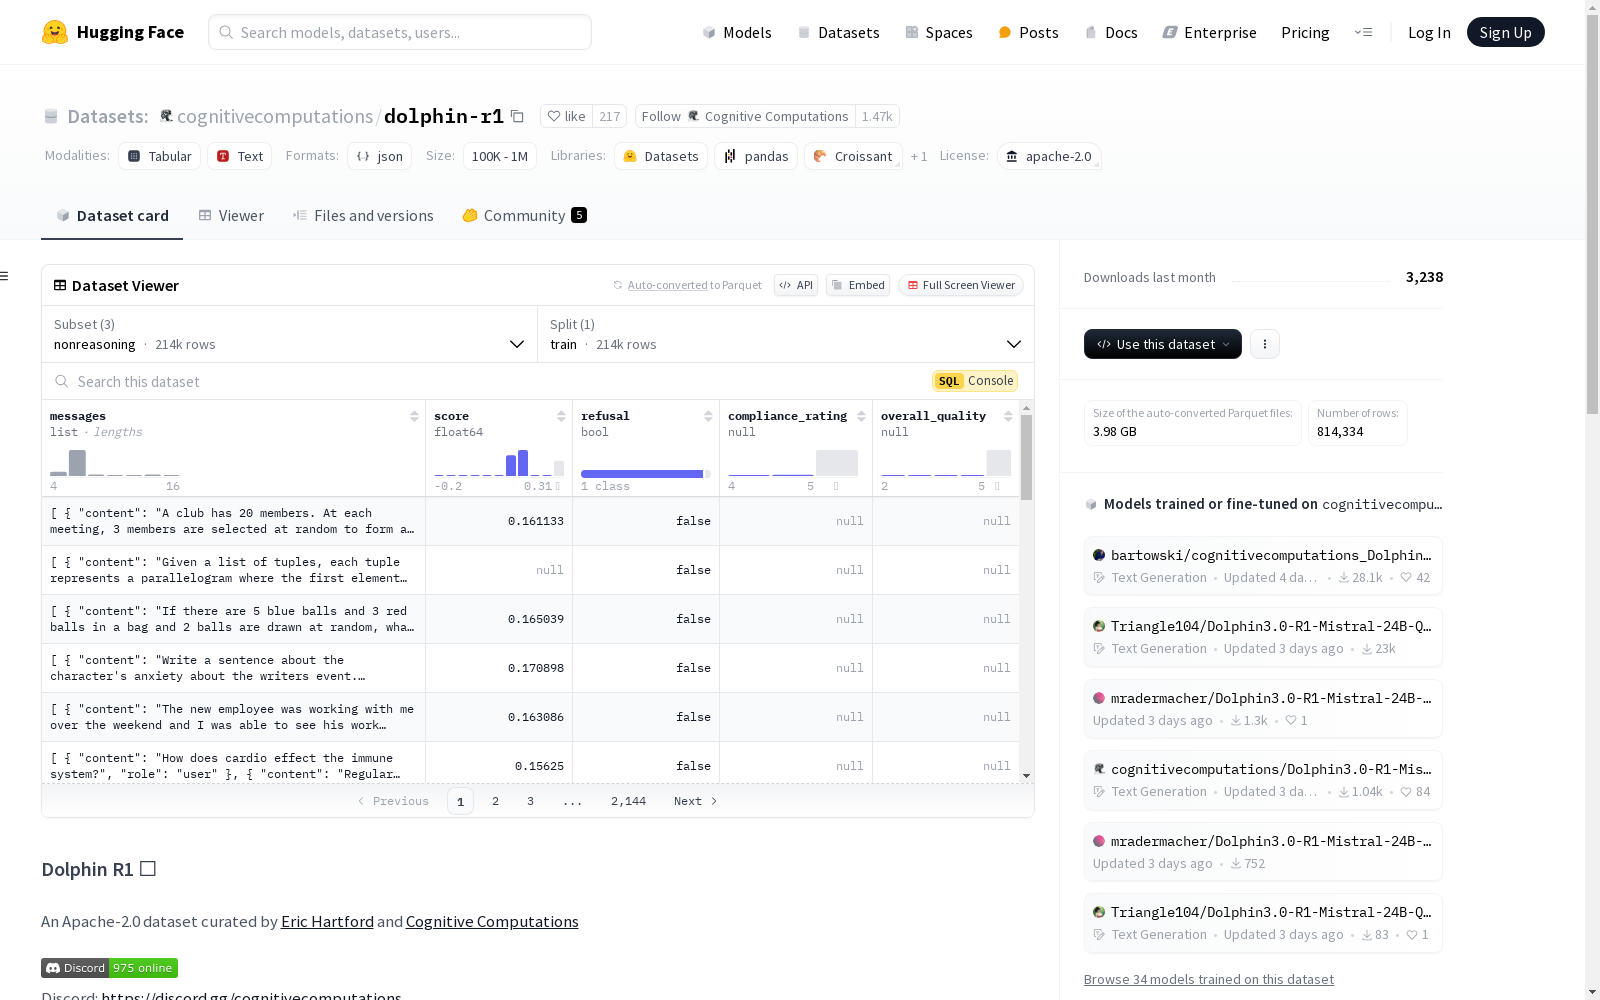Open the Triangle104 model with 23k downloads
Image resolution: width=1600 pixels, height=1000 pixels.
point(1263,637)
